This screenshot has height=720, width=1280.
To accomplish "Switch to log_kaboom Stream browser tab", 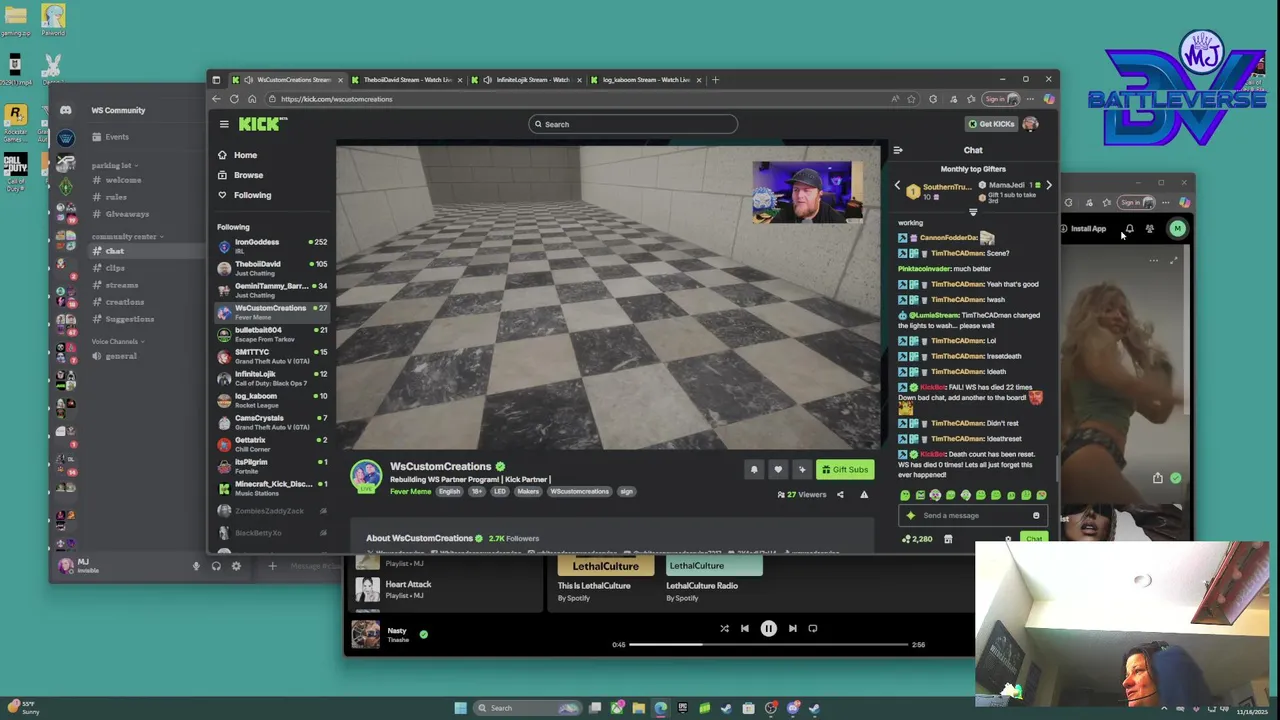I will pos(645,80).
